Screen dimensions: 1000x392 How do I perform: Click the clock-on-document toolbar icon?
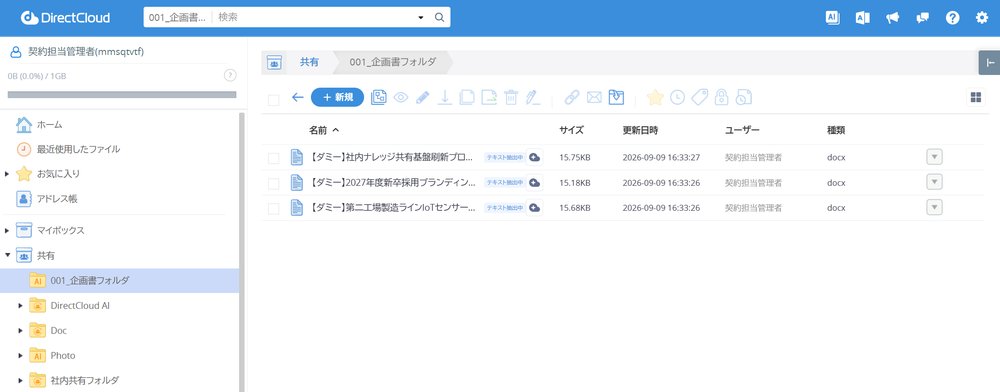tap(744, 98)
